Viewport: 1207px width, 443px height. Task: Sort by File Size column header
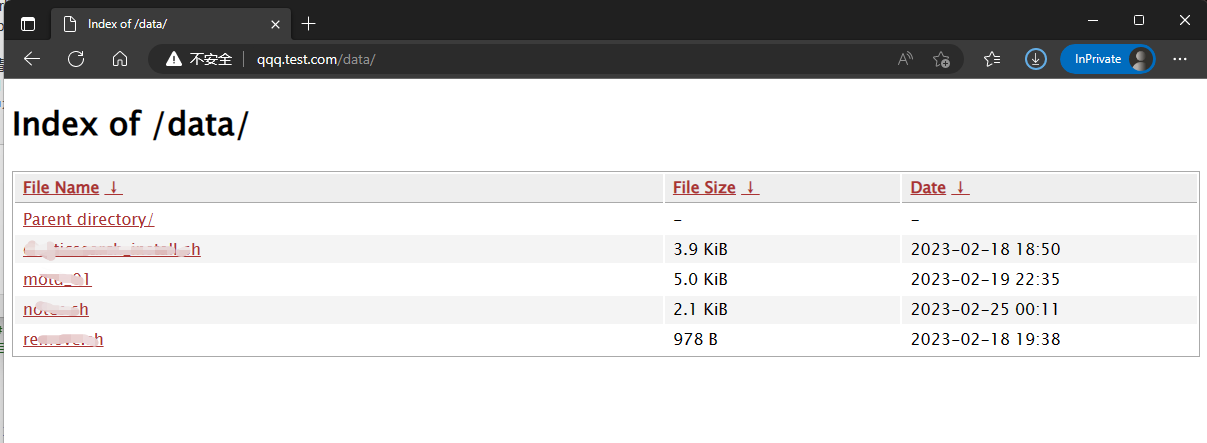(x=704, y=187)
